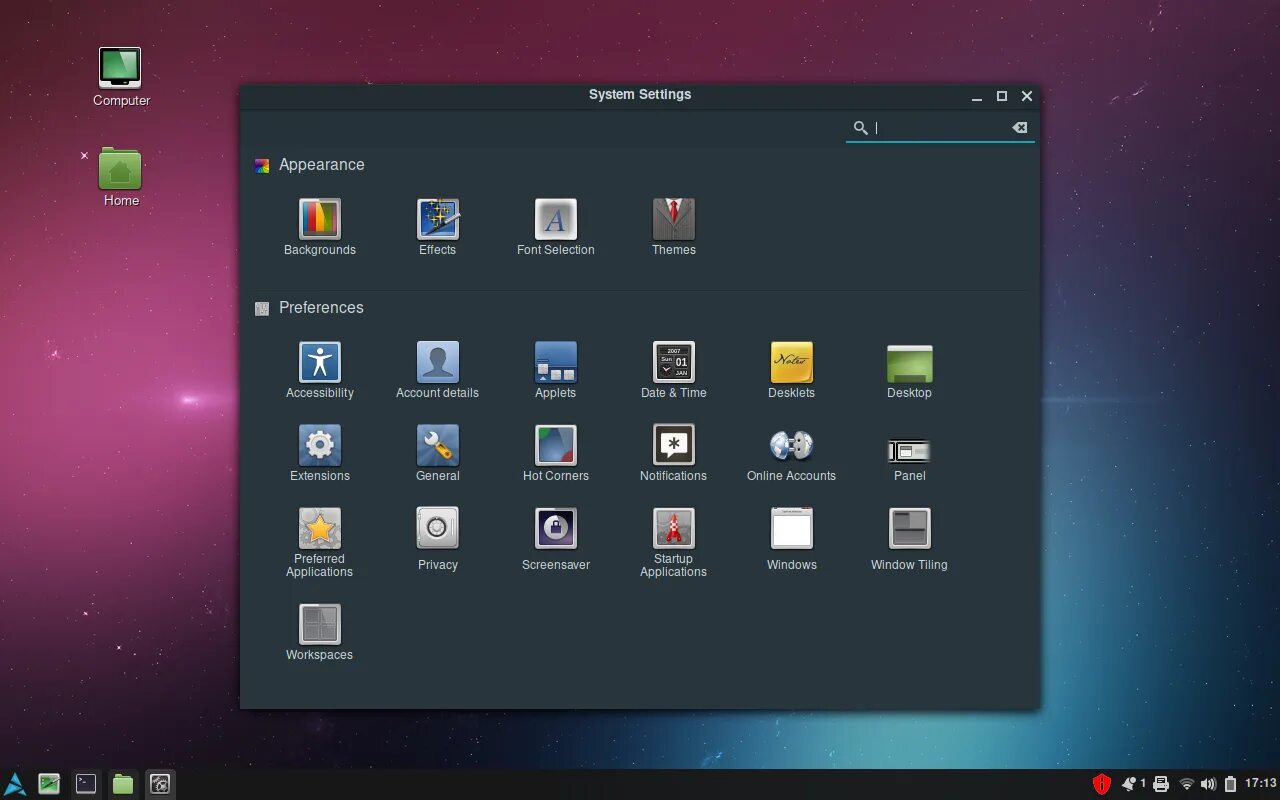
Task: Select the Home folder desktop icon
Action: 121,178
